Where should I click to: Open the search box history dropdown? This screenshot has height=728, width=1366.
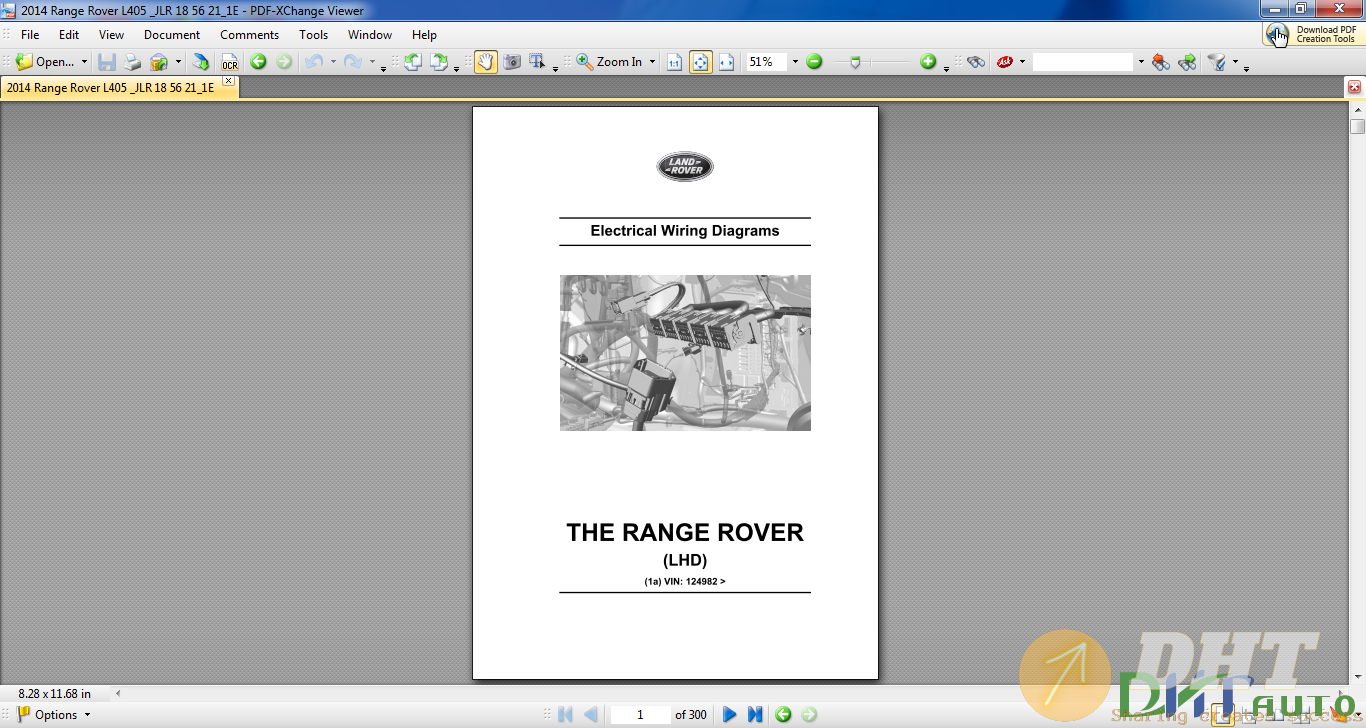1141,62
